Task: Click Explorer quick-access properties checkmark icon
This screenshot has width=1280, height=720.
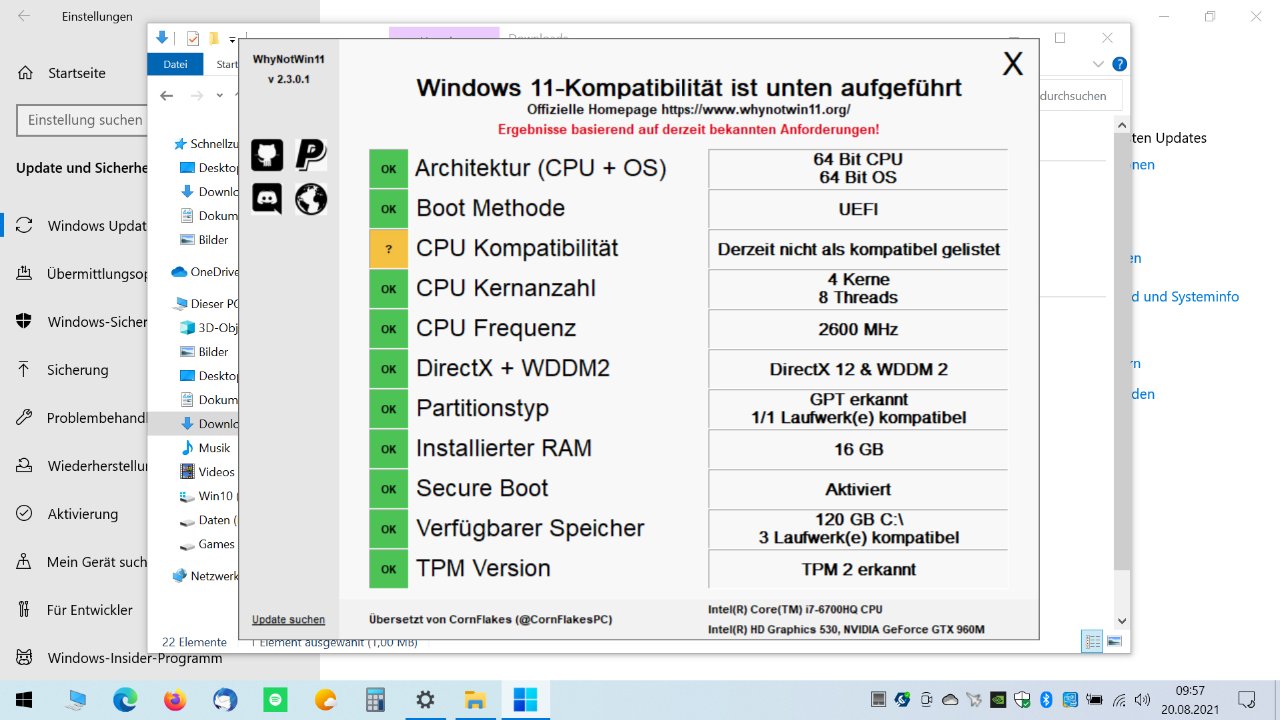Action: tap(193, 39)
